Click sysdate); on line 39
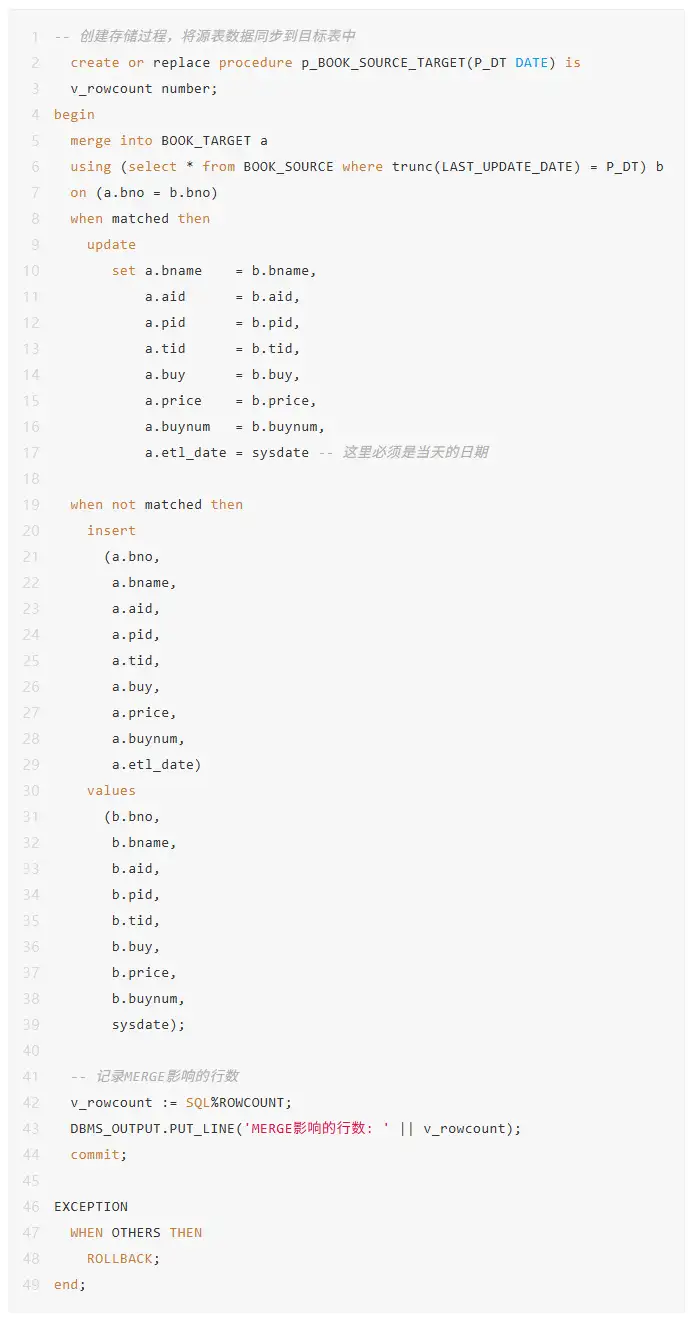This screenshot has height=1328, width=693. point(148,1024)
